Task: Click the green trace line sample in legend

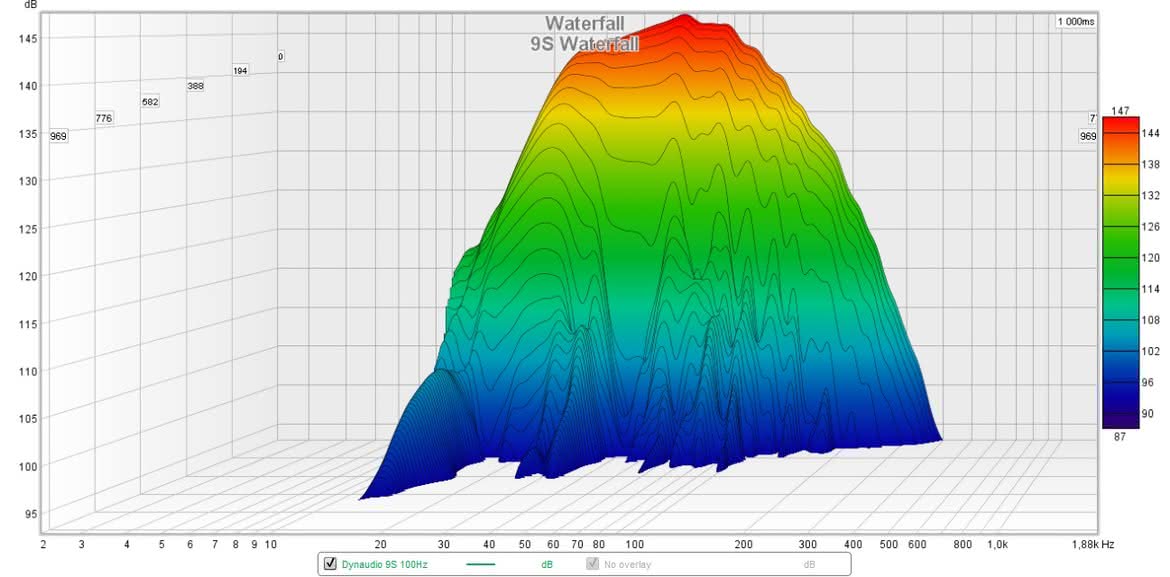Action: [x=481, y=565]
